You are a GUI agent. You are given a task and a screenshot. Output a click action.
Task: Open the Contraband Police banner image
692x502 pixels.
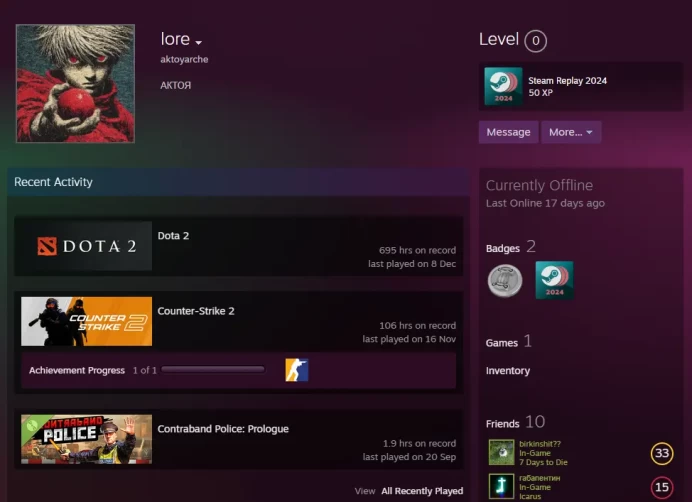click(86, 439)
